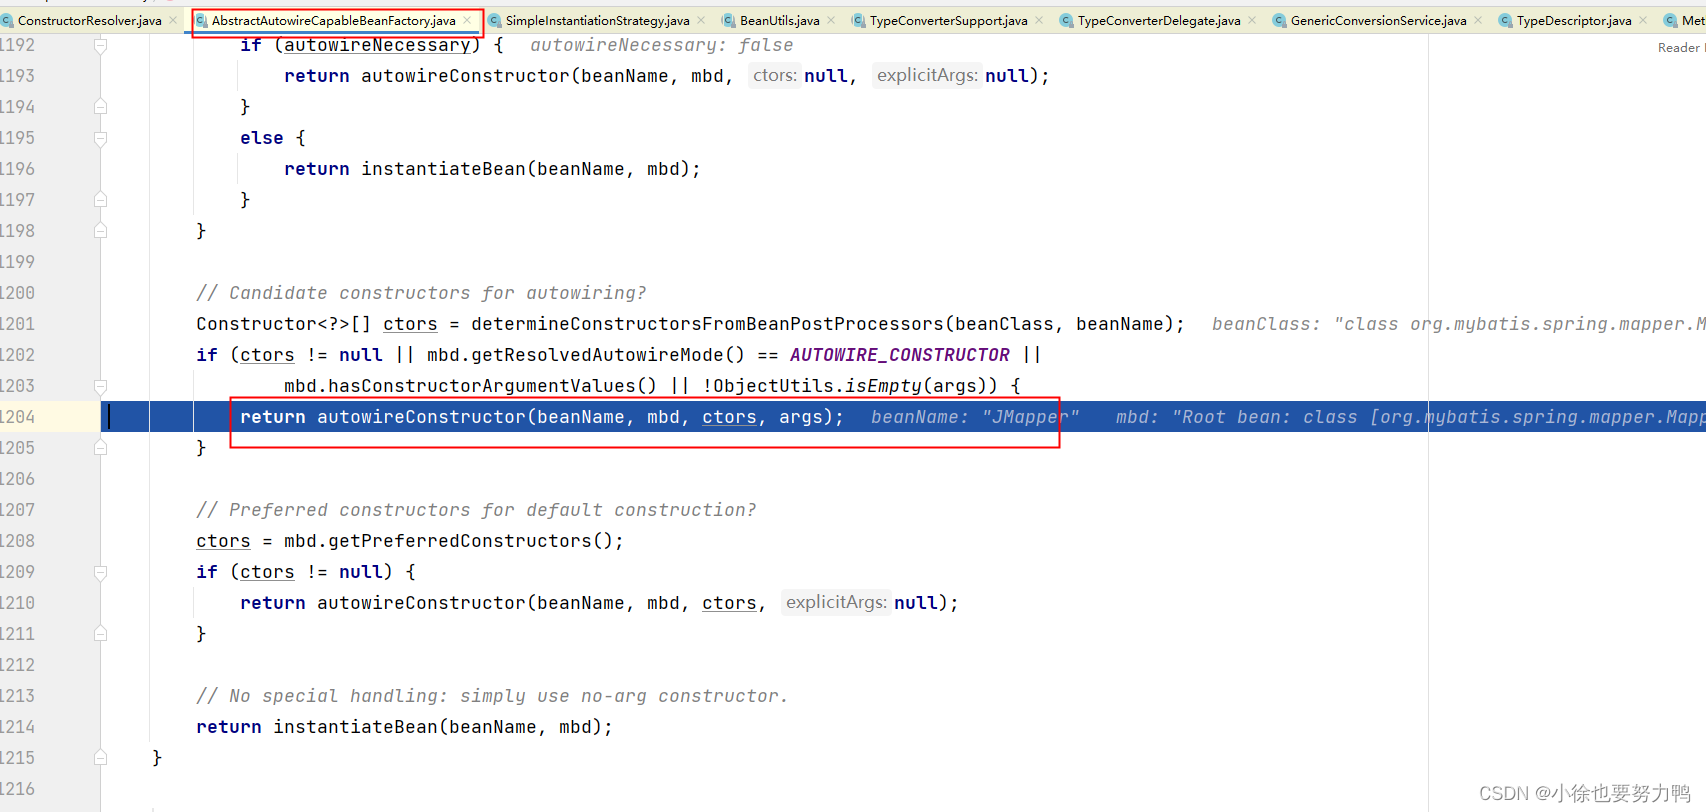The height and width of the screenshot is (812, 1706).
Task: Click instantiateBean call on line 1196
Action: point(443,169)
